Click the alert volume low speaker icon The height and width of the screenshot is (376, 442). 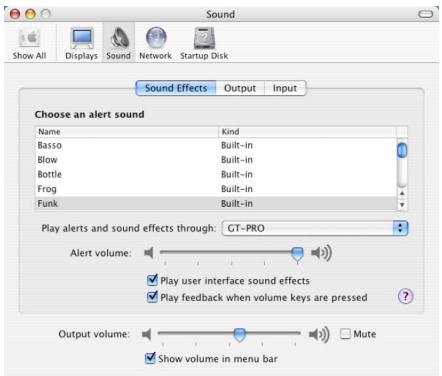click(x=149, y=253)
